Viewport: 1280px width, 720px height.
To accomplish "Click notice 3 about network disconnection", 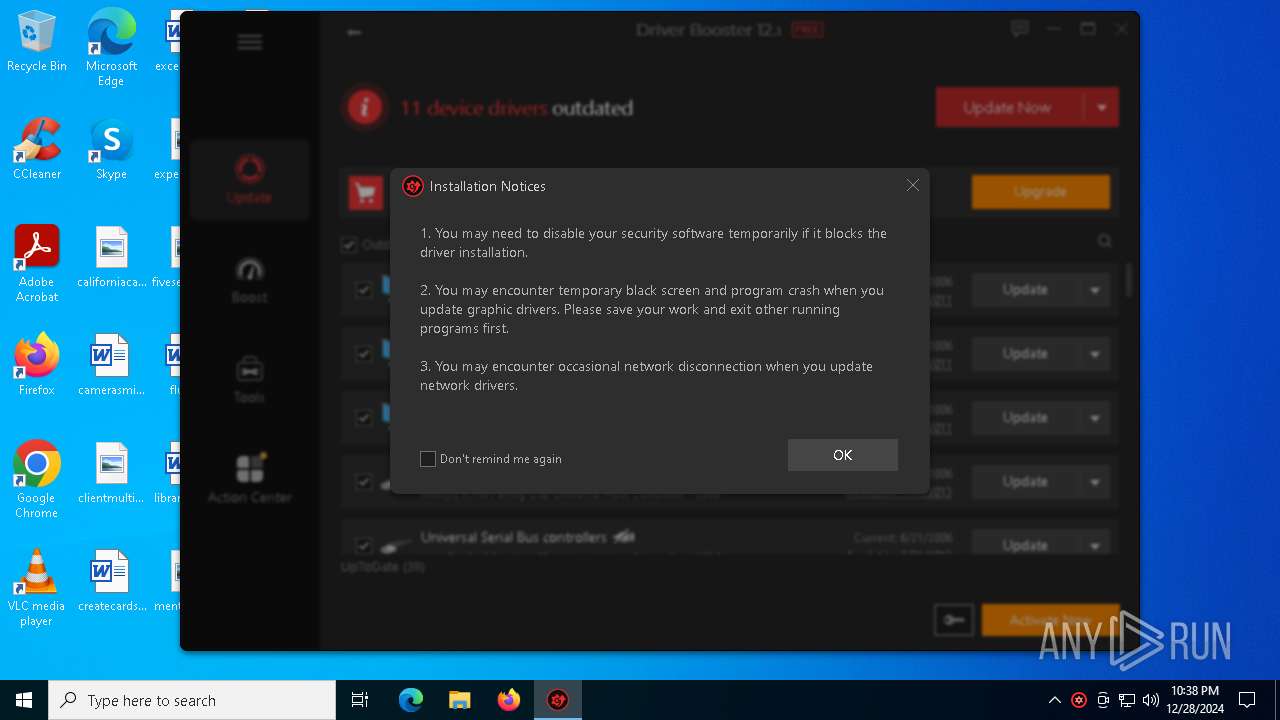I will 646,376.
